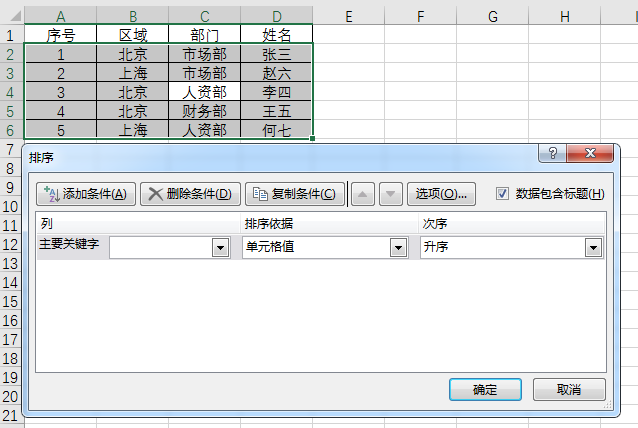The width and height of the screenshot is (638, 428).
Task: Click cell containing 何七
Action: point(277,130)
